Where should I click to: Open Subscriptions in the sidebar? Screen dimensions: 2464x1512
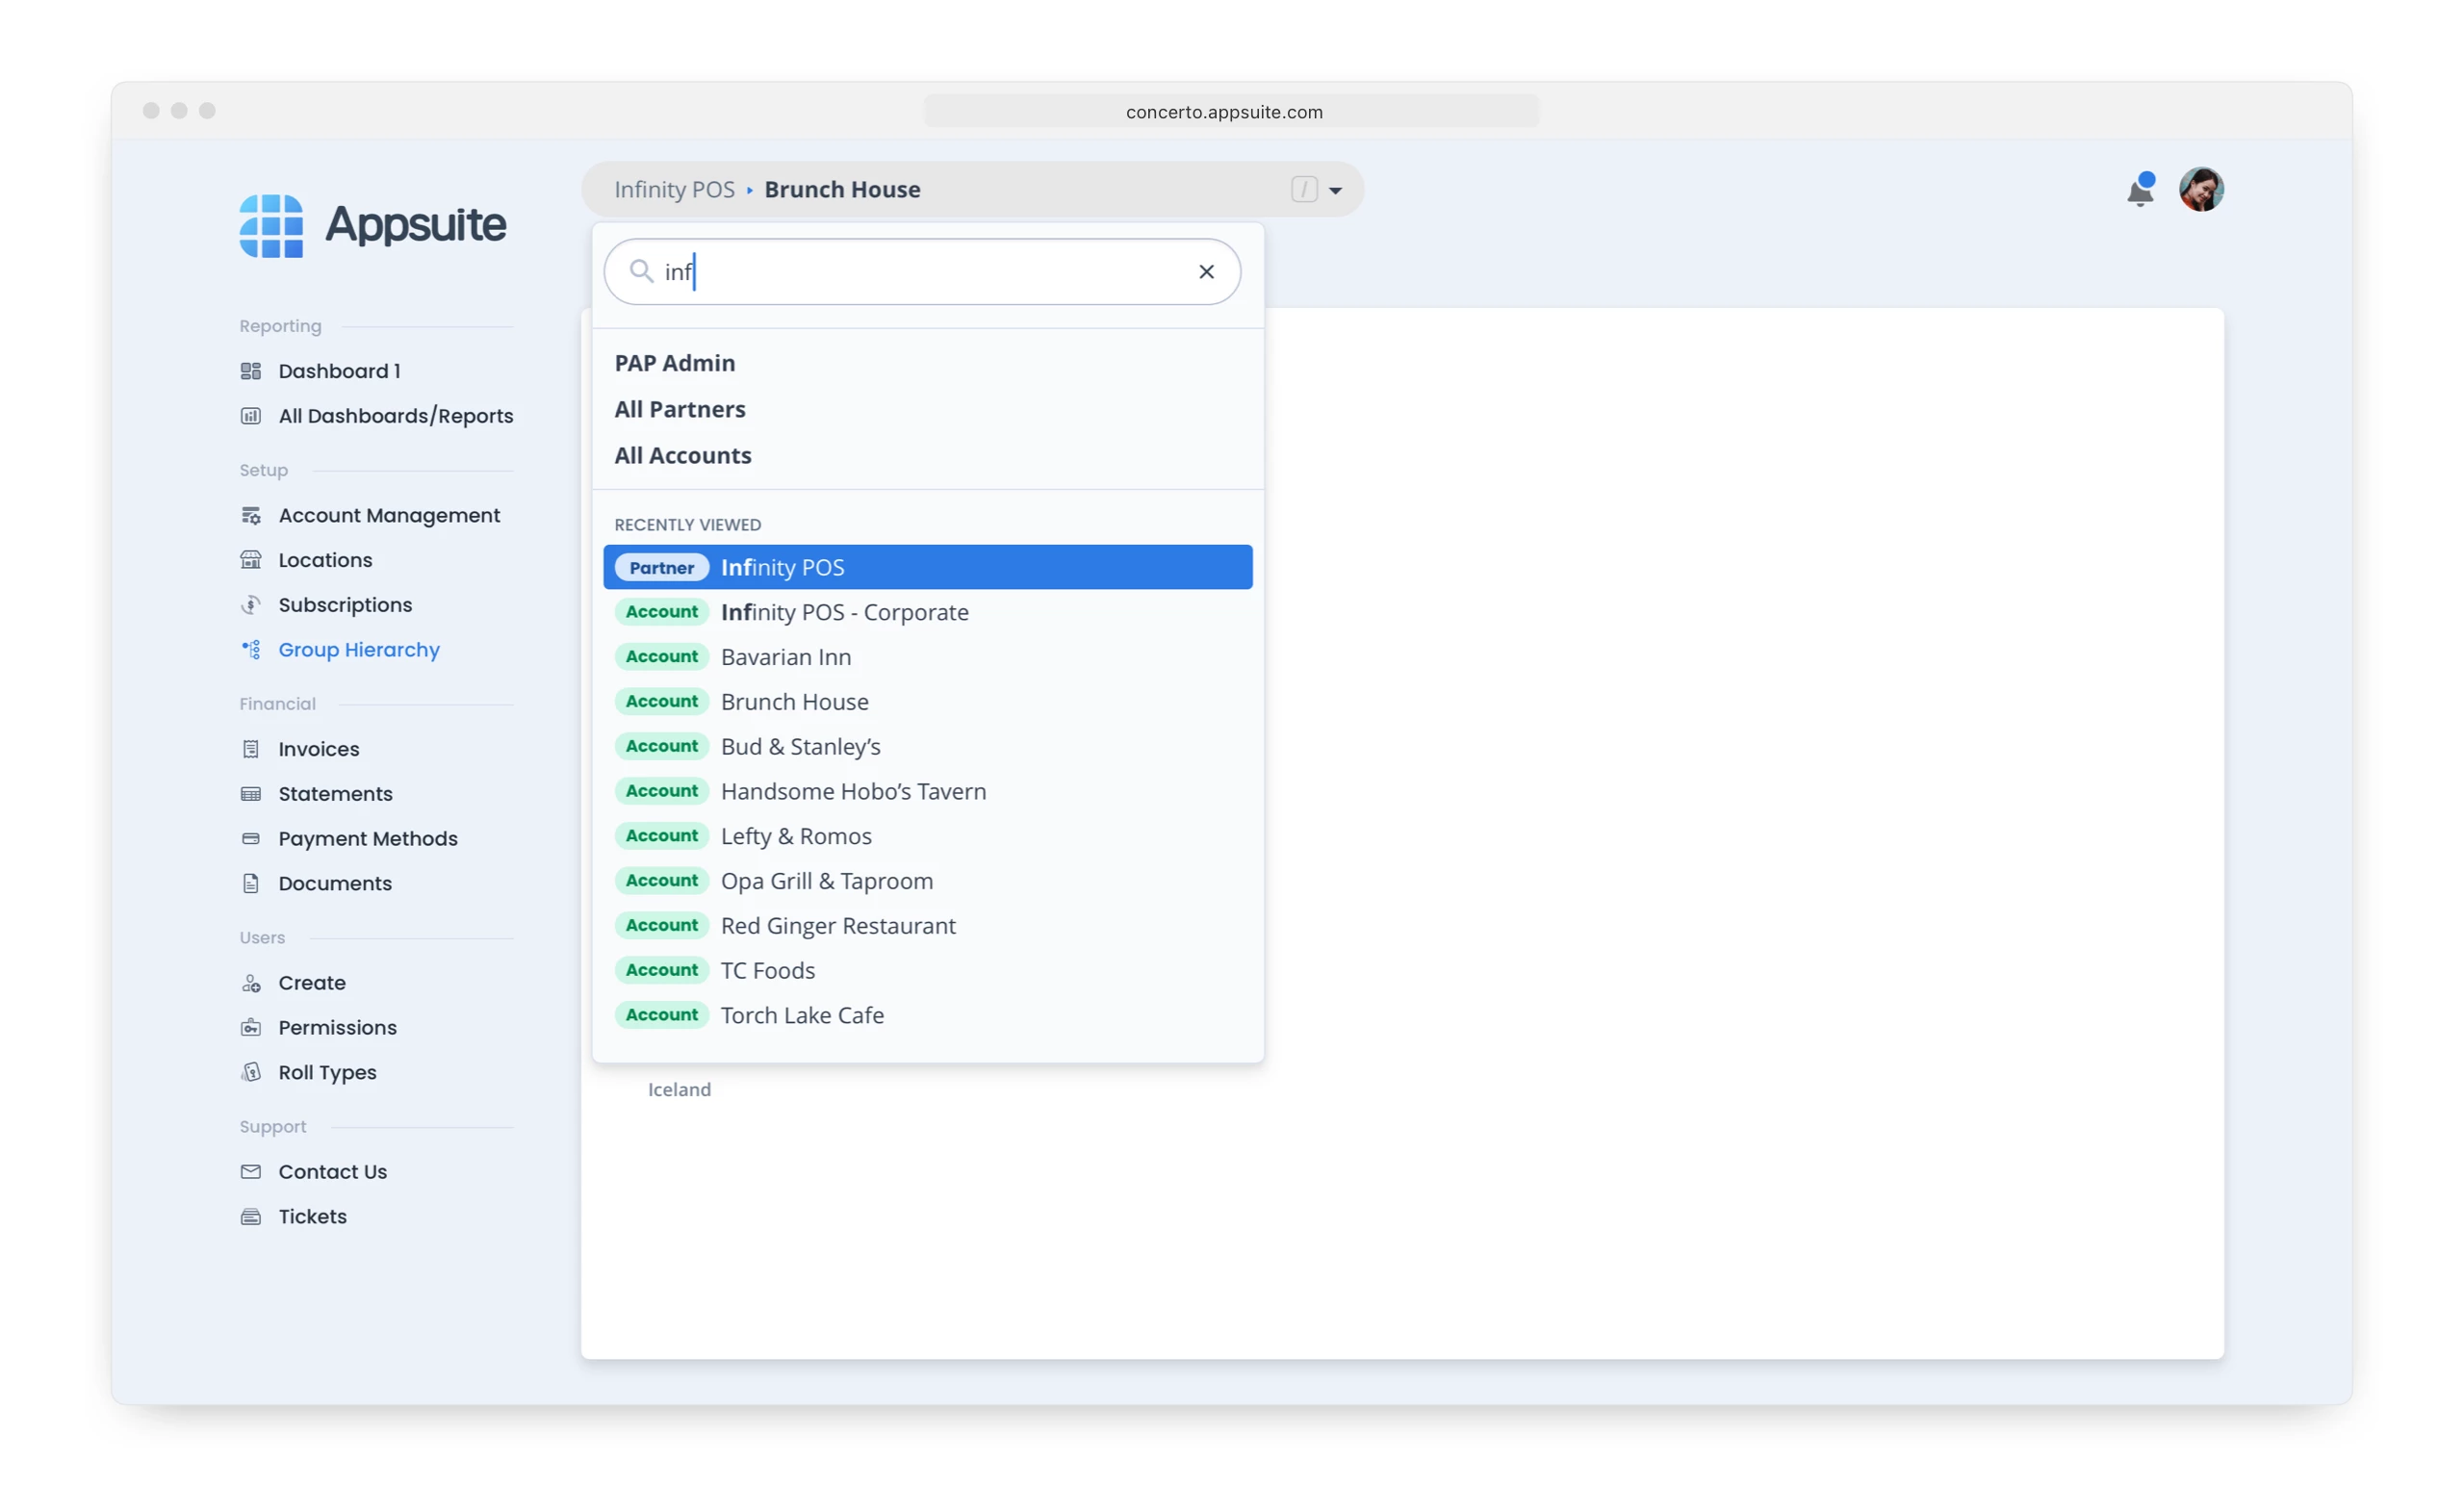click(x=345, y=605)
